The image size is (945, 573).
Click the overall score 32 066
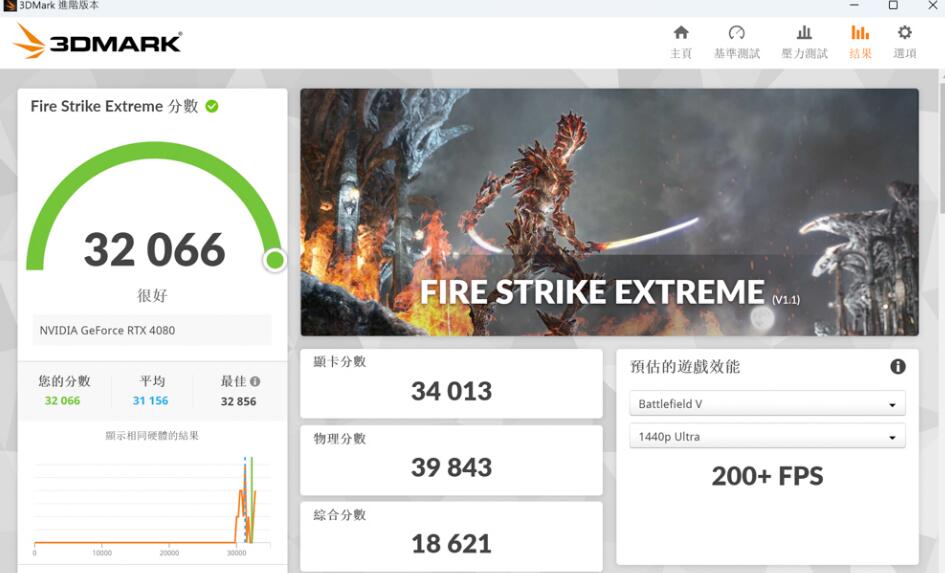click(x=155, y=249)
